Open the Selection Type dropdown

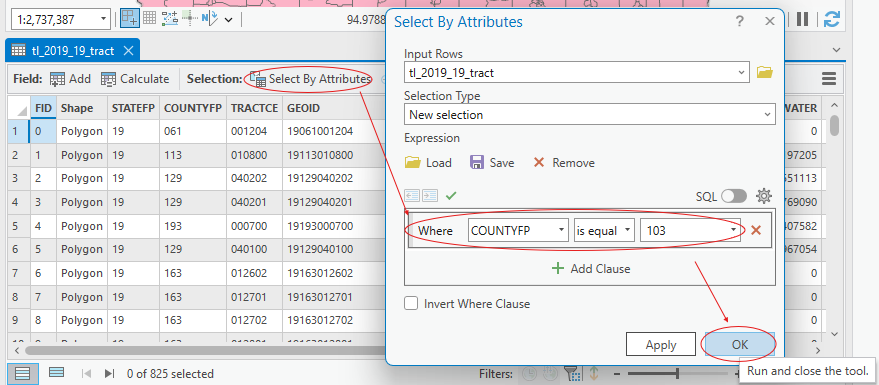coord(767,115)
